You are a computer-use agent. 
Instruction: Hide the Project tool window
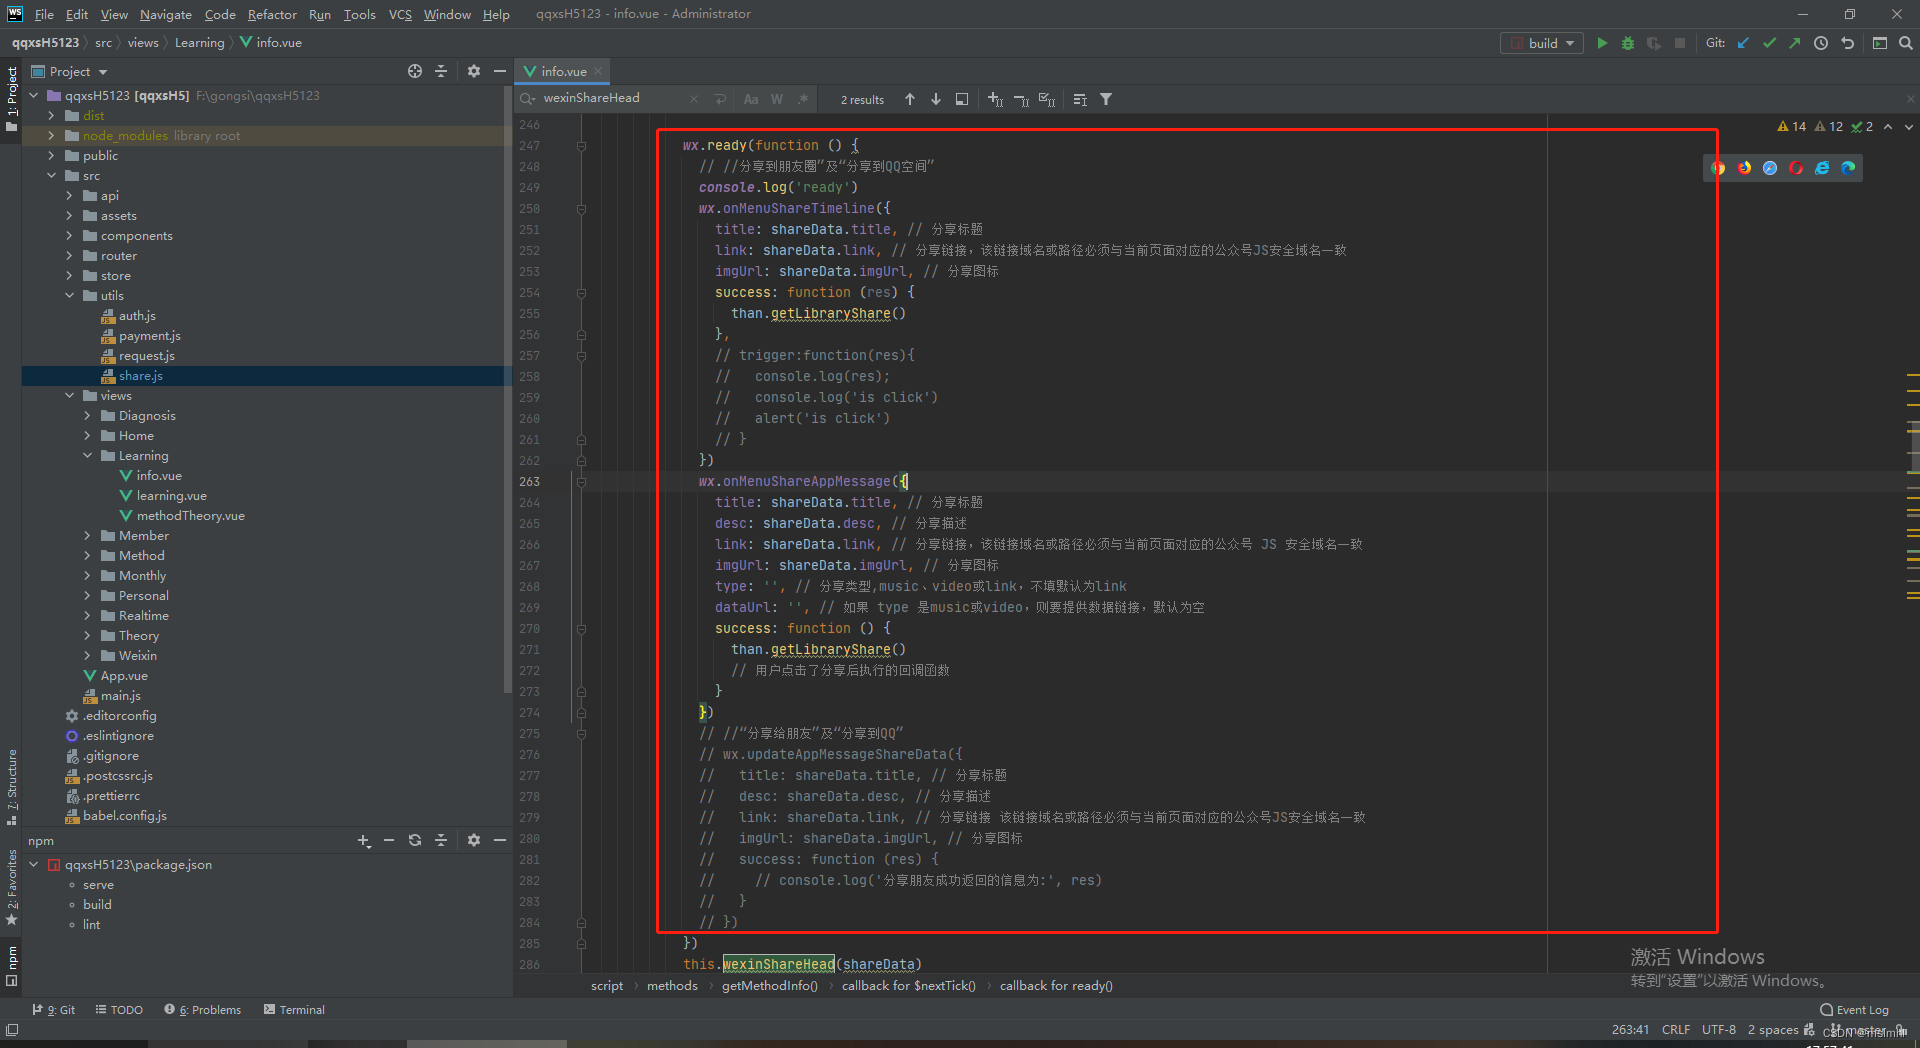[x=500, y=71]
